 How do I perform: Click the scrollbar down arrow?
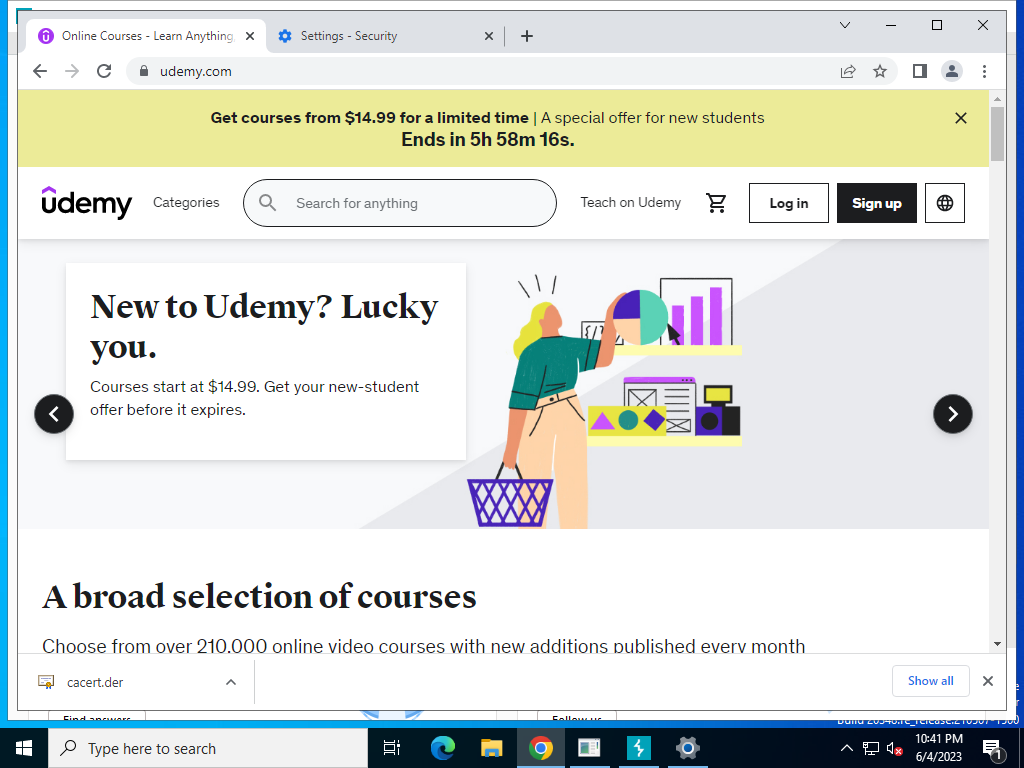[997, 644]
